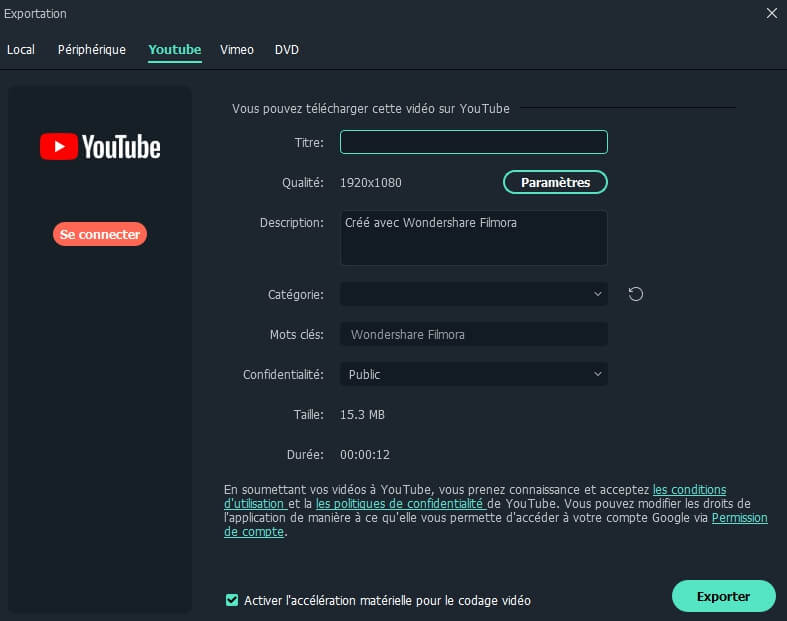Expand the Catégorie dropdown

(474, 294)
